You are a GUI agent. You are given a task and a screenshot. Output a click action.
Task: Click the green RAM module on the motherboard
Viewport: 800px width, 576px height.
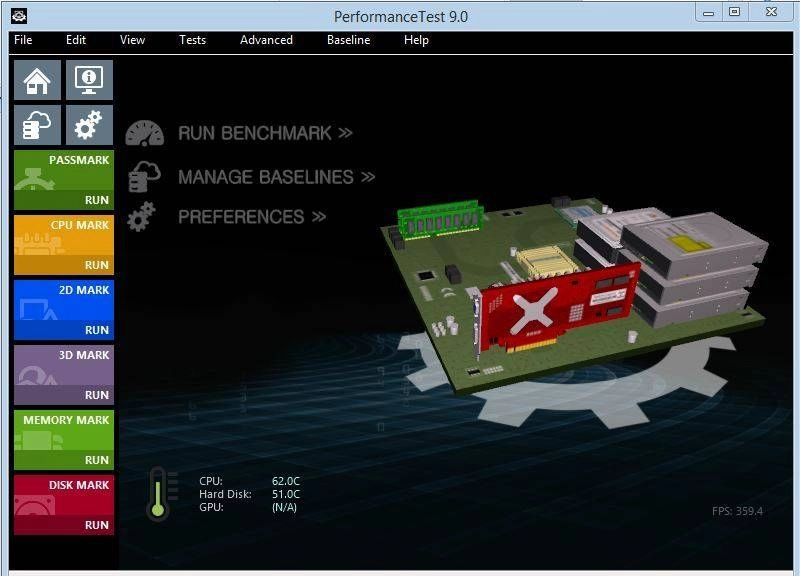click(x=440, y=220)
